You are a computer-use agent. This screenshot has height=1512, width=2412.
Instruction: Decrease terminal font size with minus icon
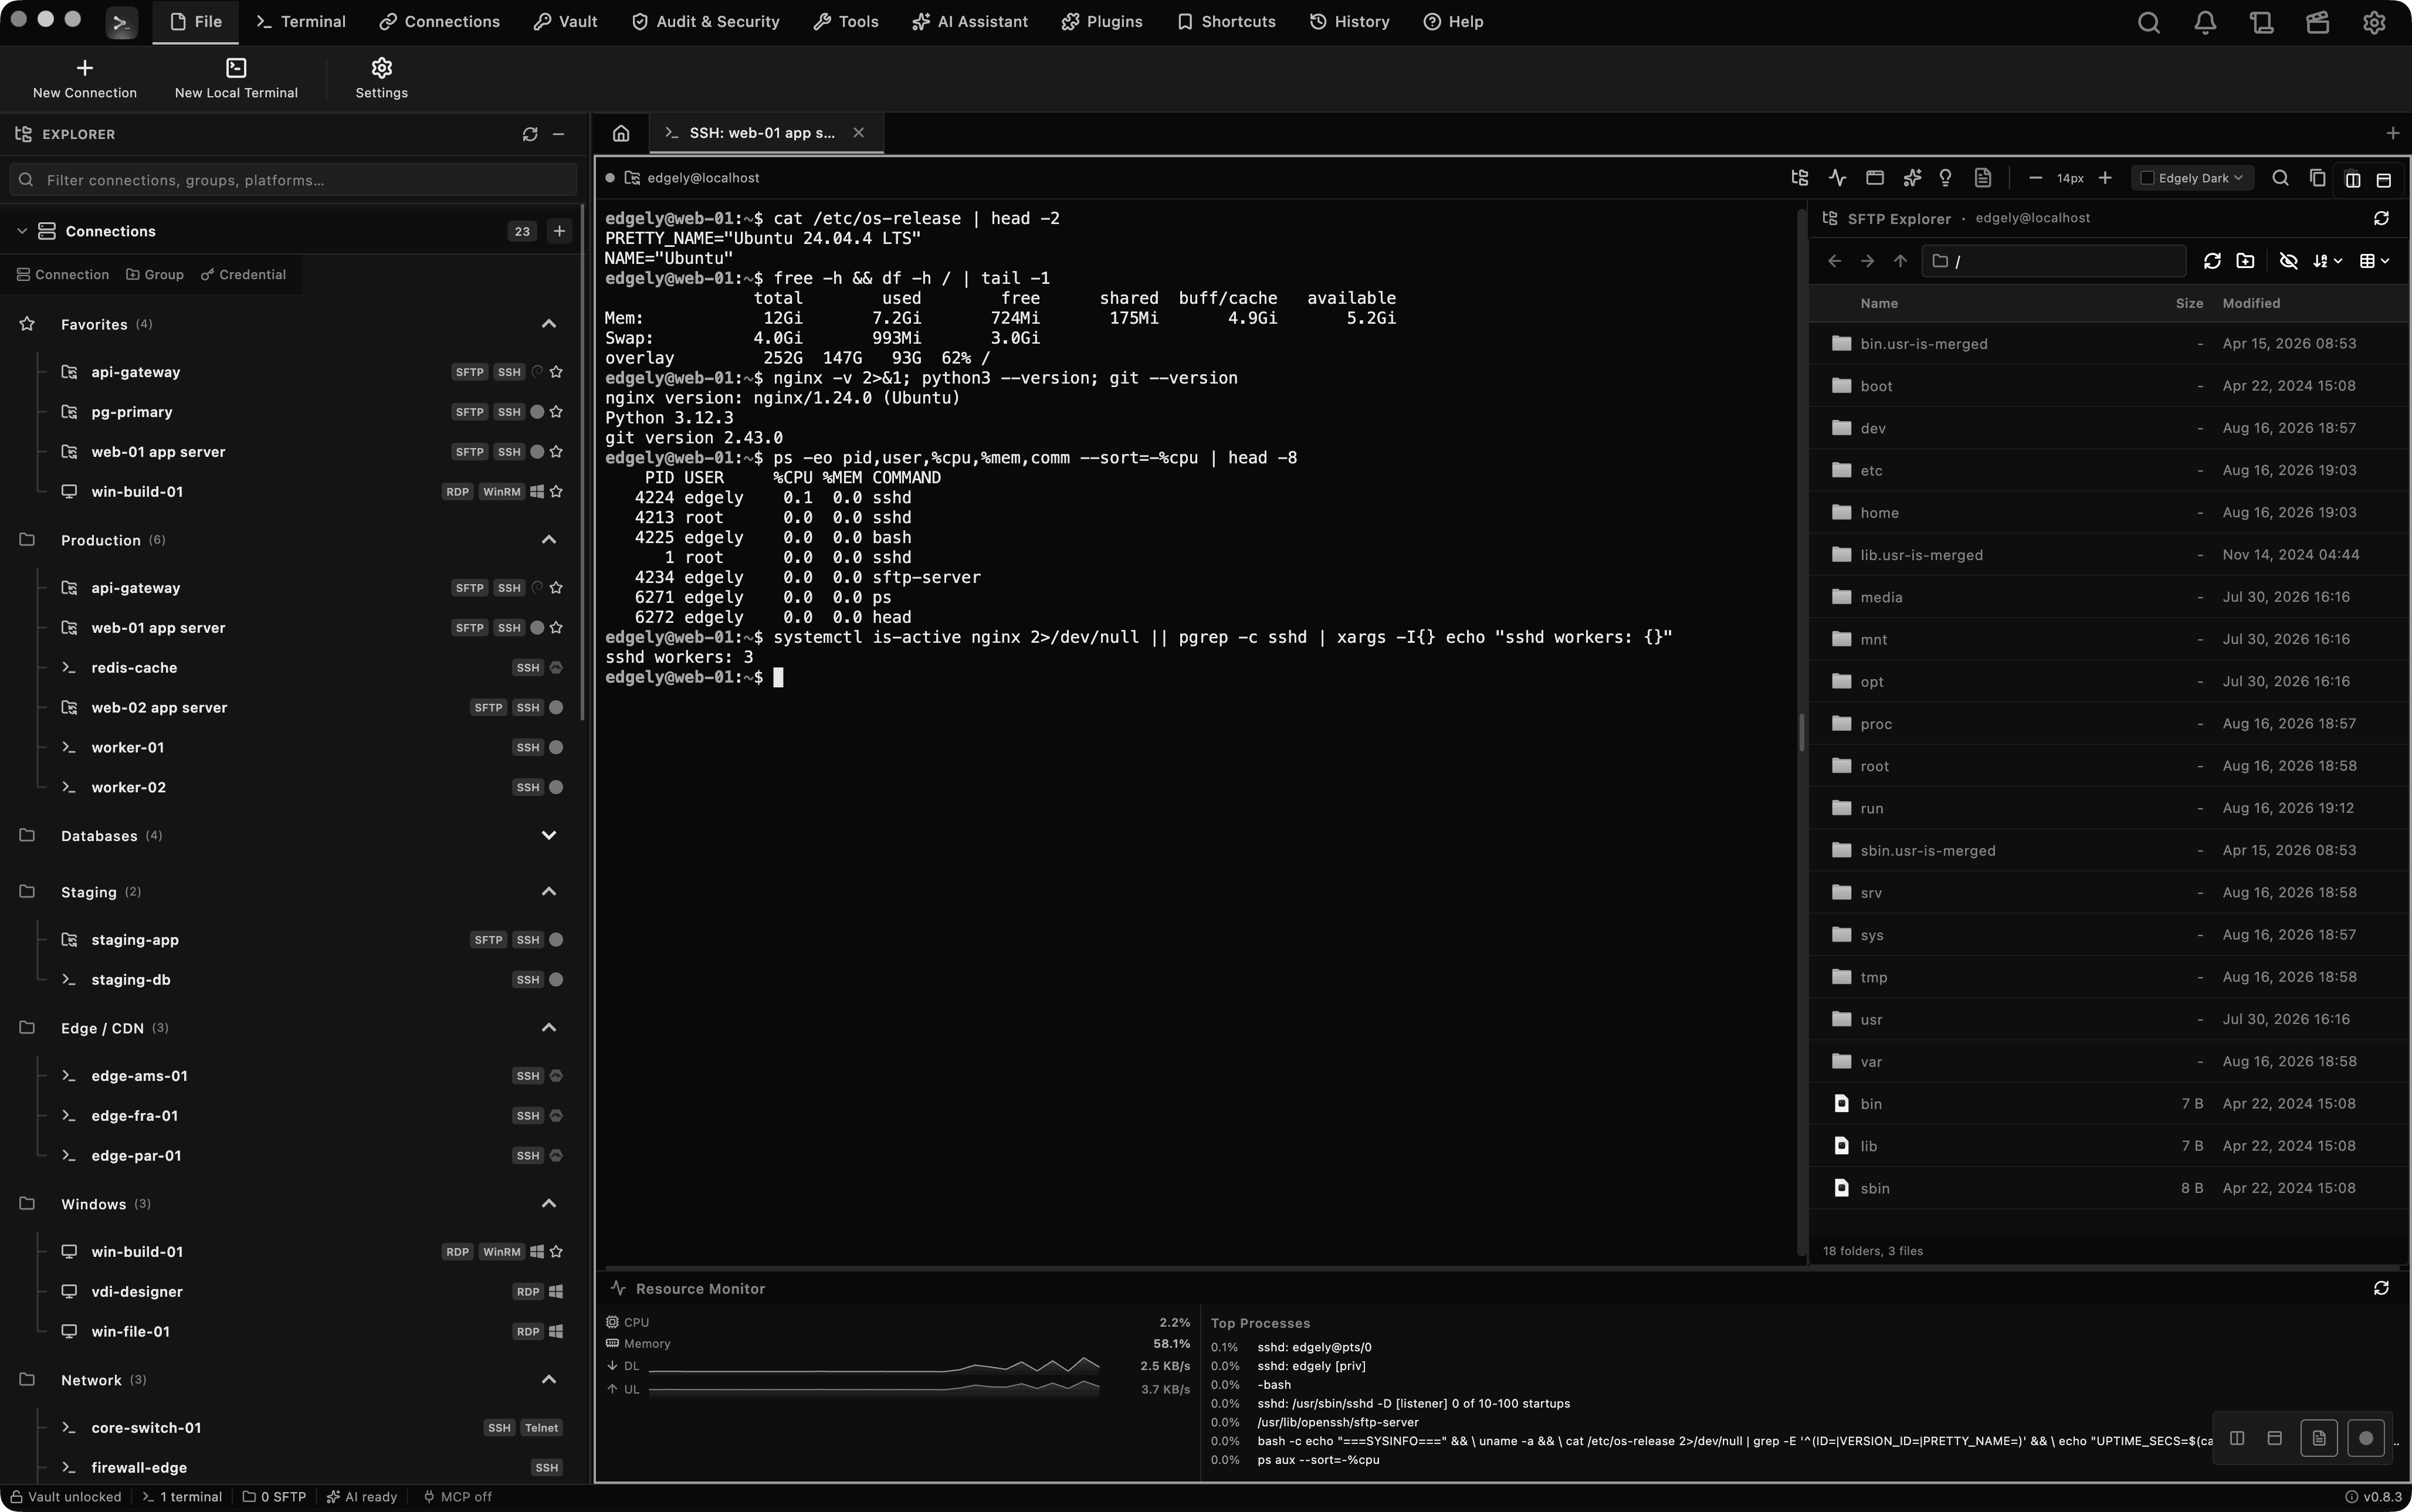pos(2035,178)
